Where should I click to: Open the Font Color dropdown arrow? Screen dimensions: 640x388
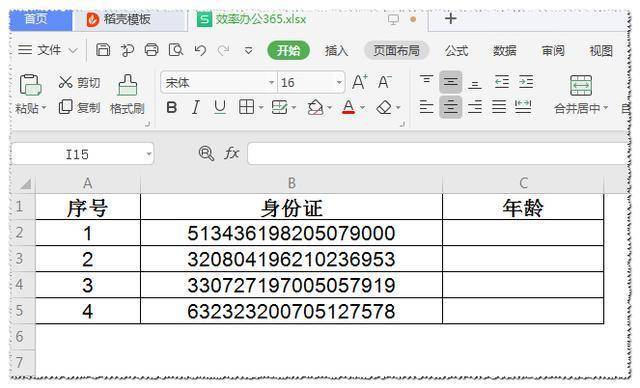pos(362,108)
